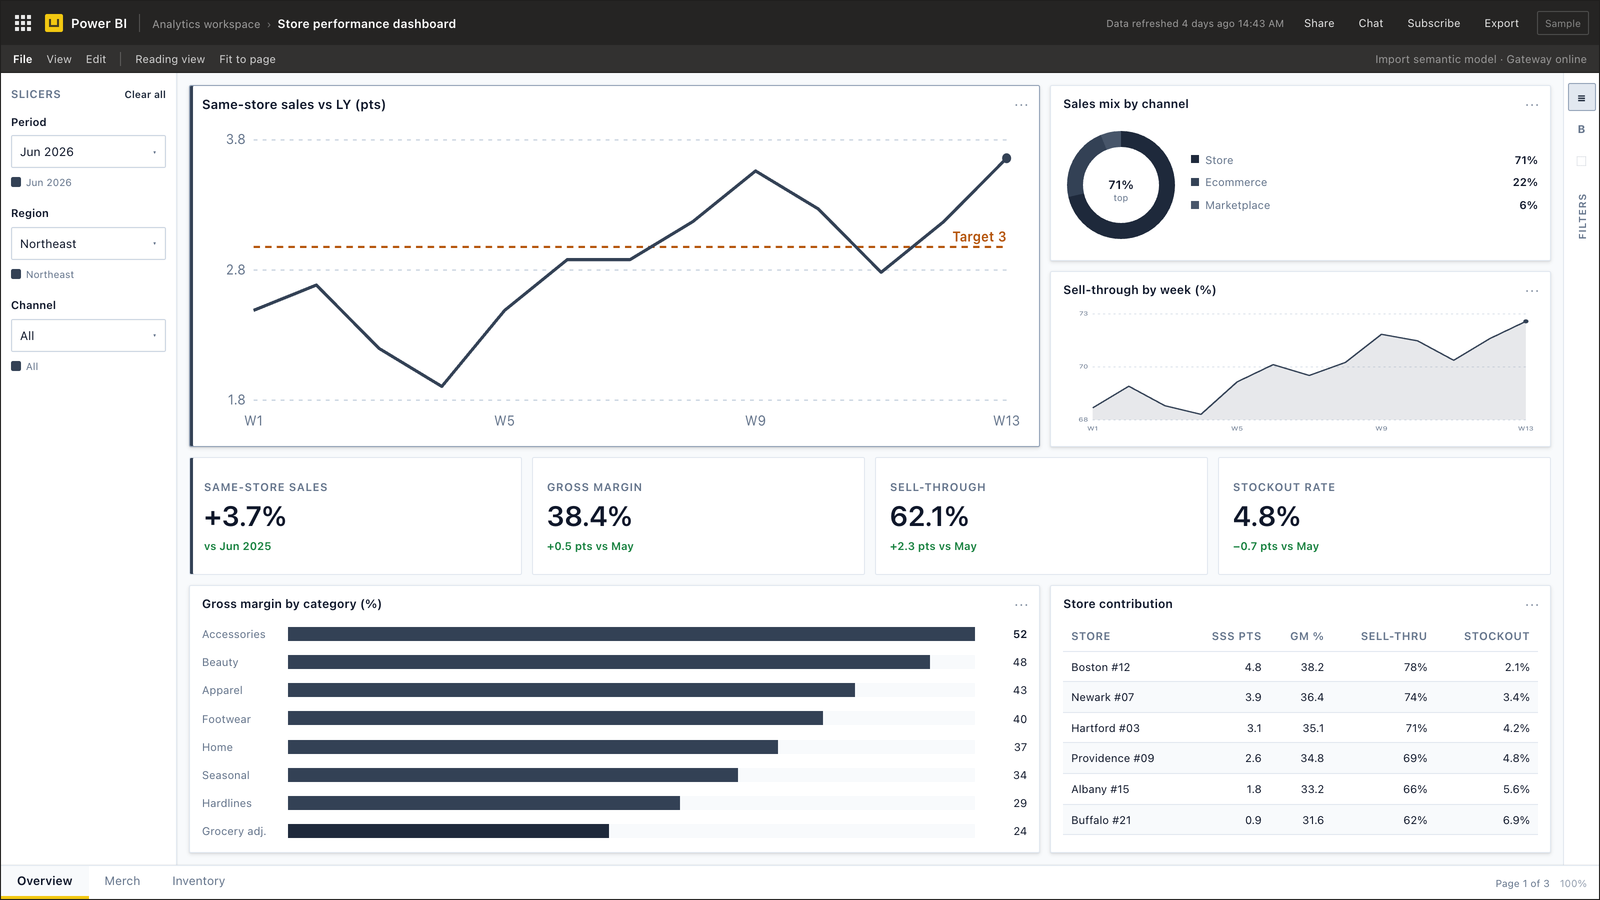Open Analytics workspace breadcrumb link
The height and width of the screenshot is (900, 1600).
[206, 24]
